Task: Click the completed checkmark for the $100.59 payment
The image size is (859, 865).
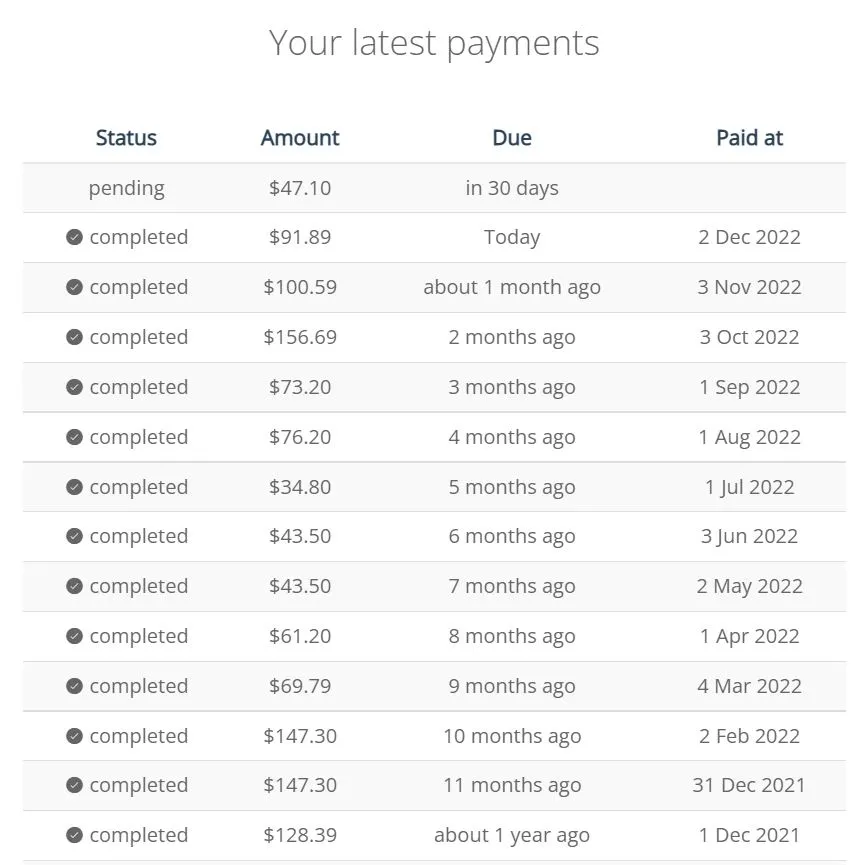Action: [74, 287]
